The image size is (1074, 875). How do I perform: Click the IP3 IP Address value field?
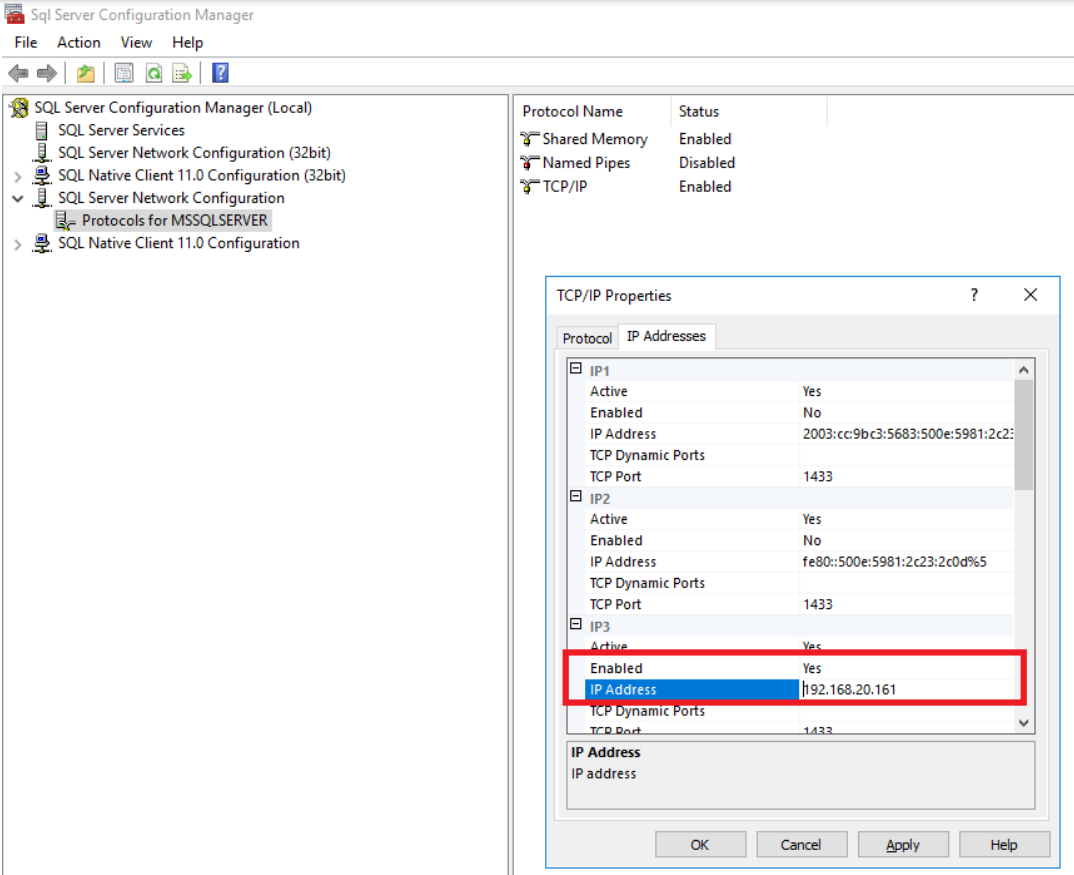coord(905,689)
